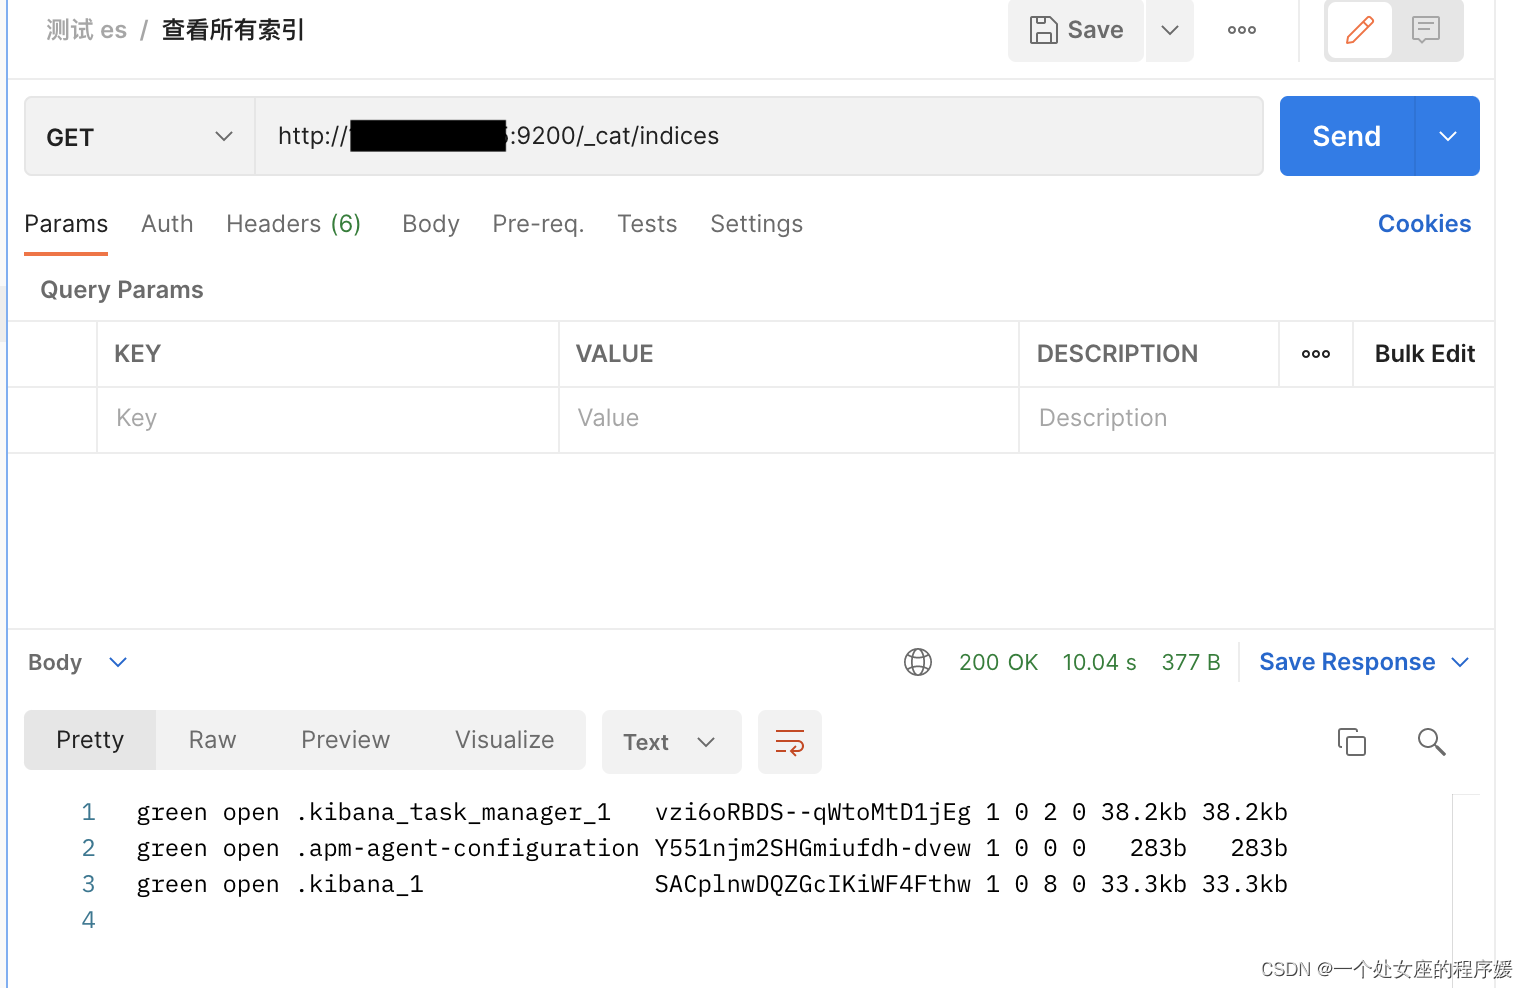
Task: Click the Bulk Edit button
Action: [x=1425, y=354]
